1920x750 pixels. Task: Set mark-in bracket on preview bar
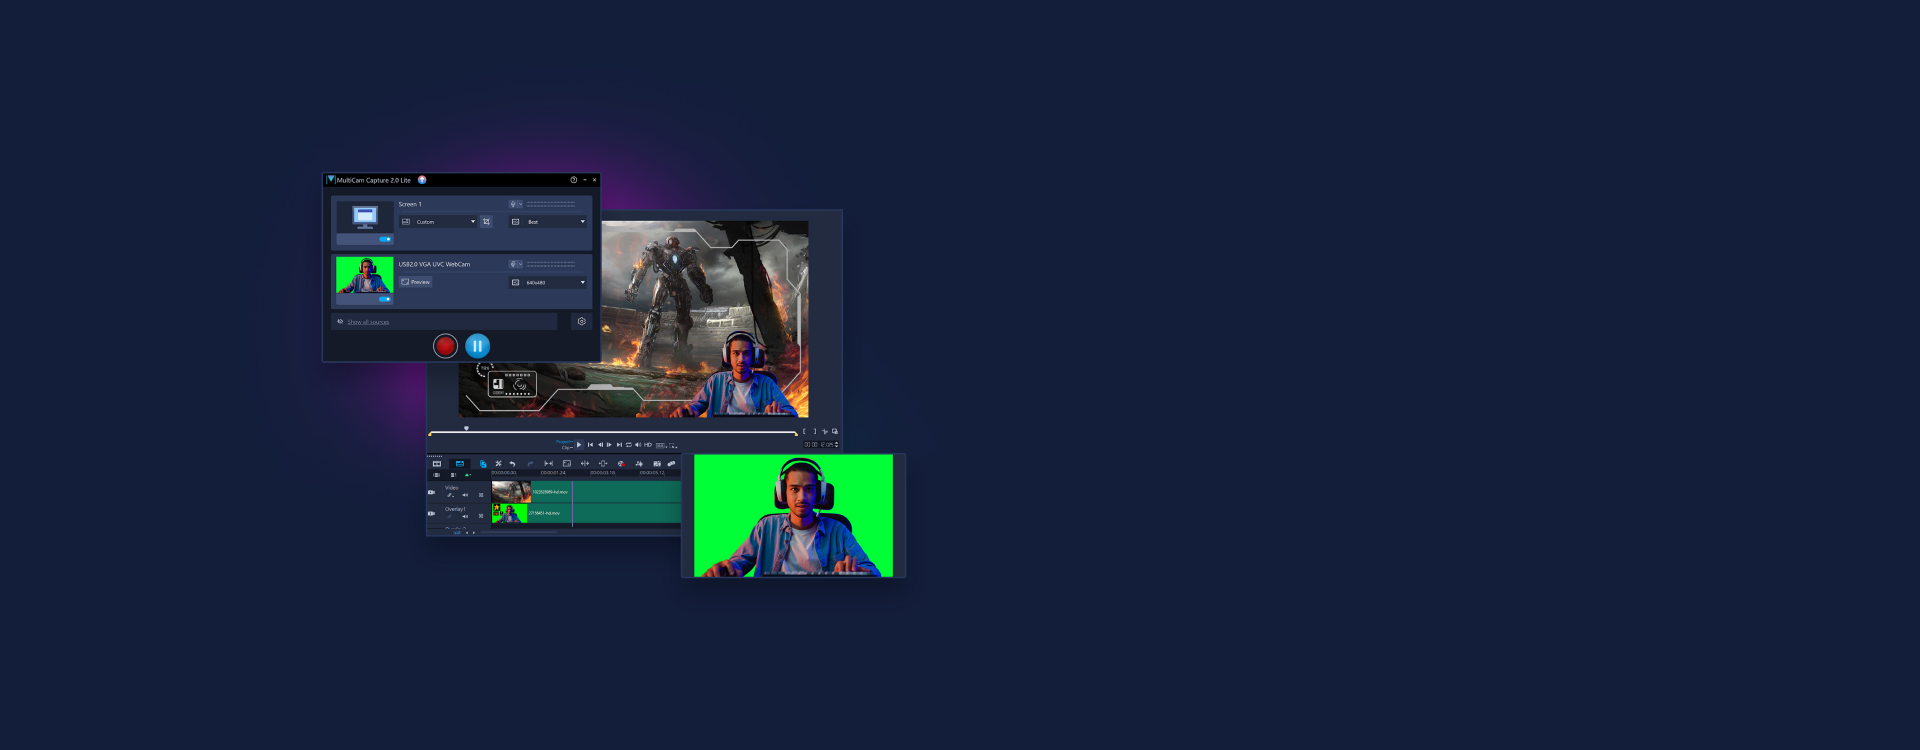(x=804, y=431)
